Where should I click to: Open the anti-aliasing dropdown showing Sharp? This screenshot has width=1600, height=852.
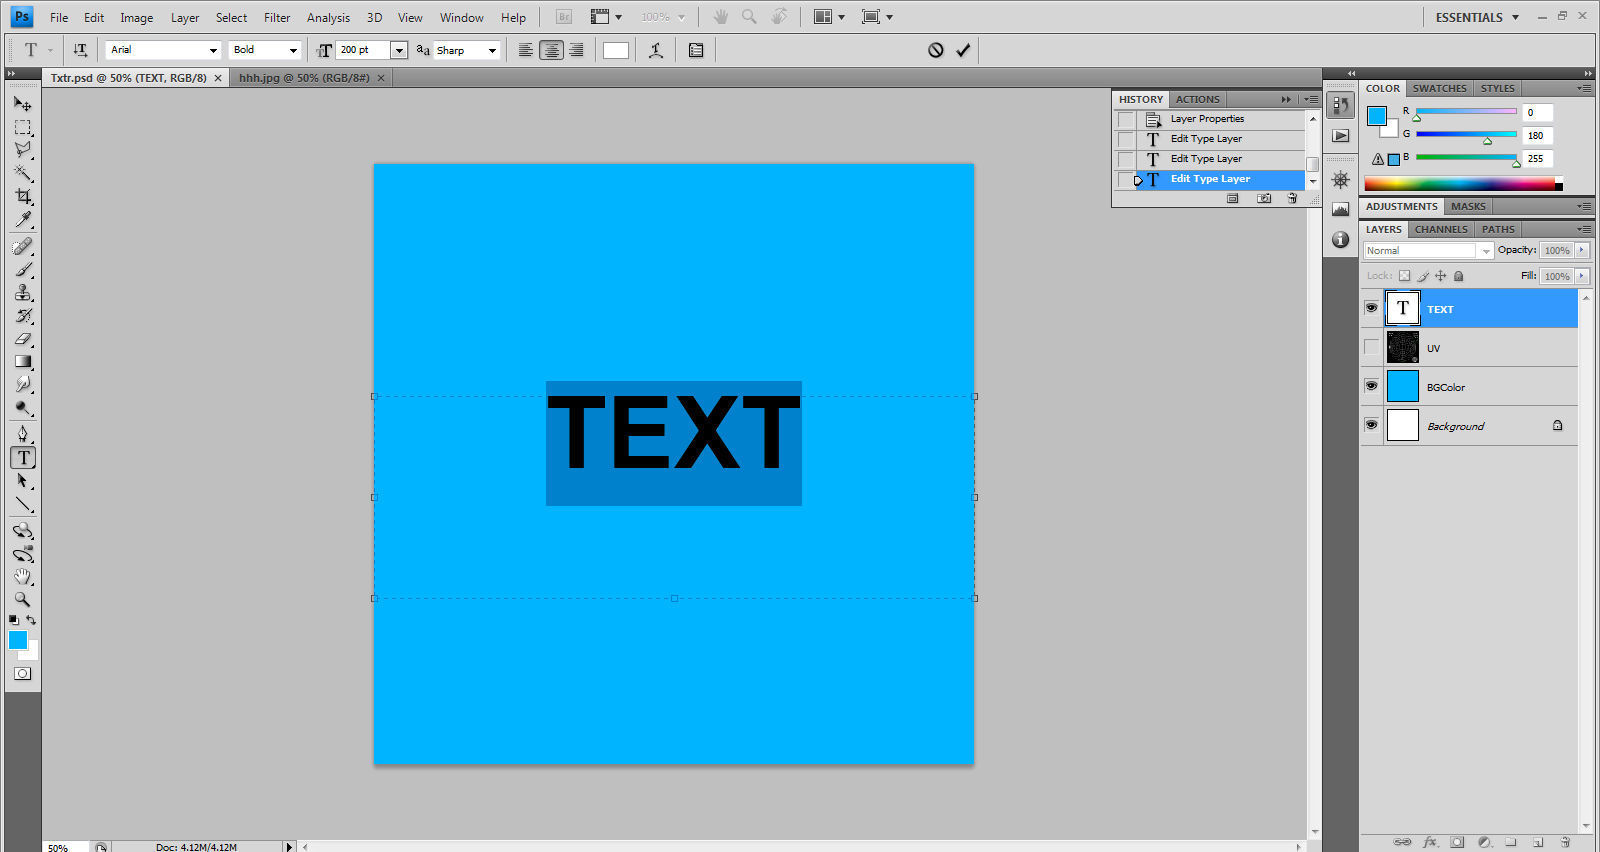pyautogui.click(x=492, y=50)
